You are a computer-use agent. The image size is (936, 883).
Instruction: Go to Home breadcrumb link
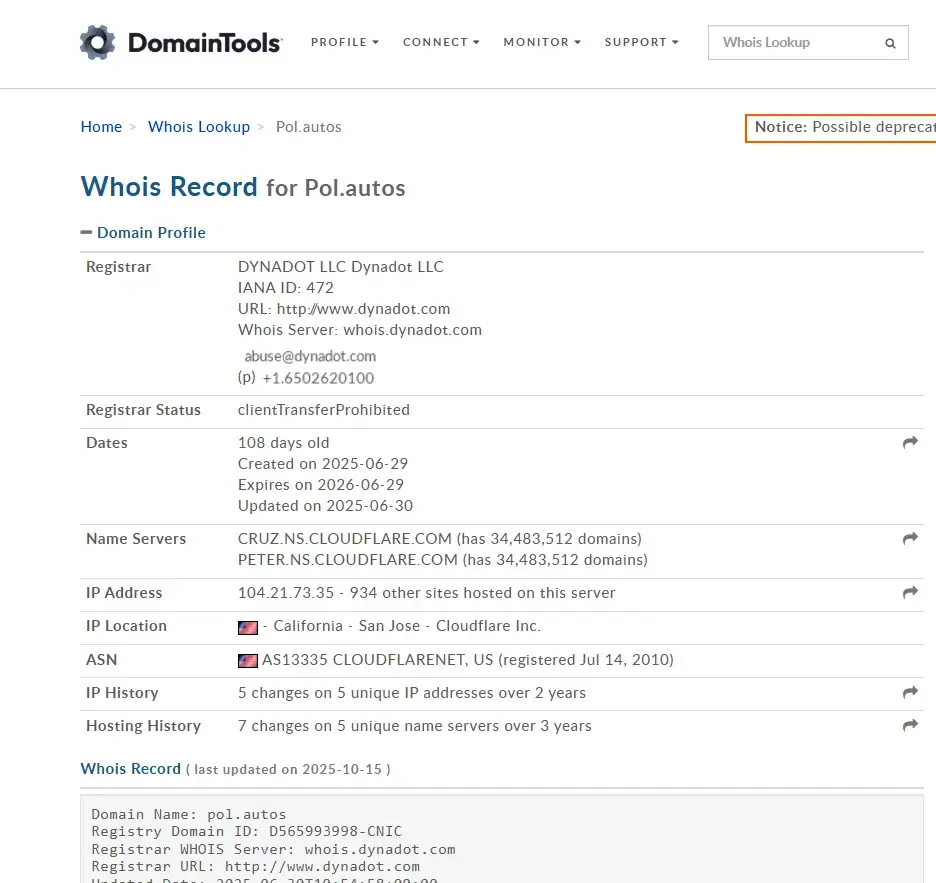coord(101,127)
